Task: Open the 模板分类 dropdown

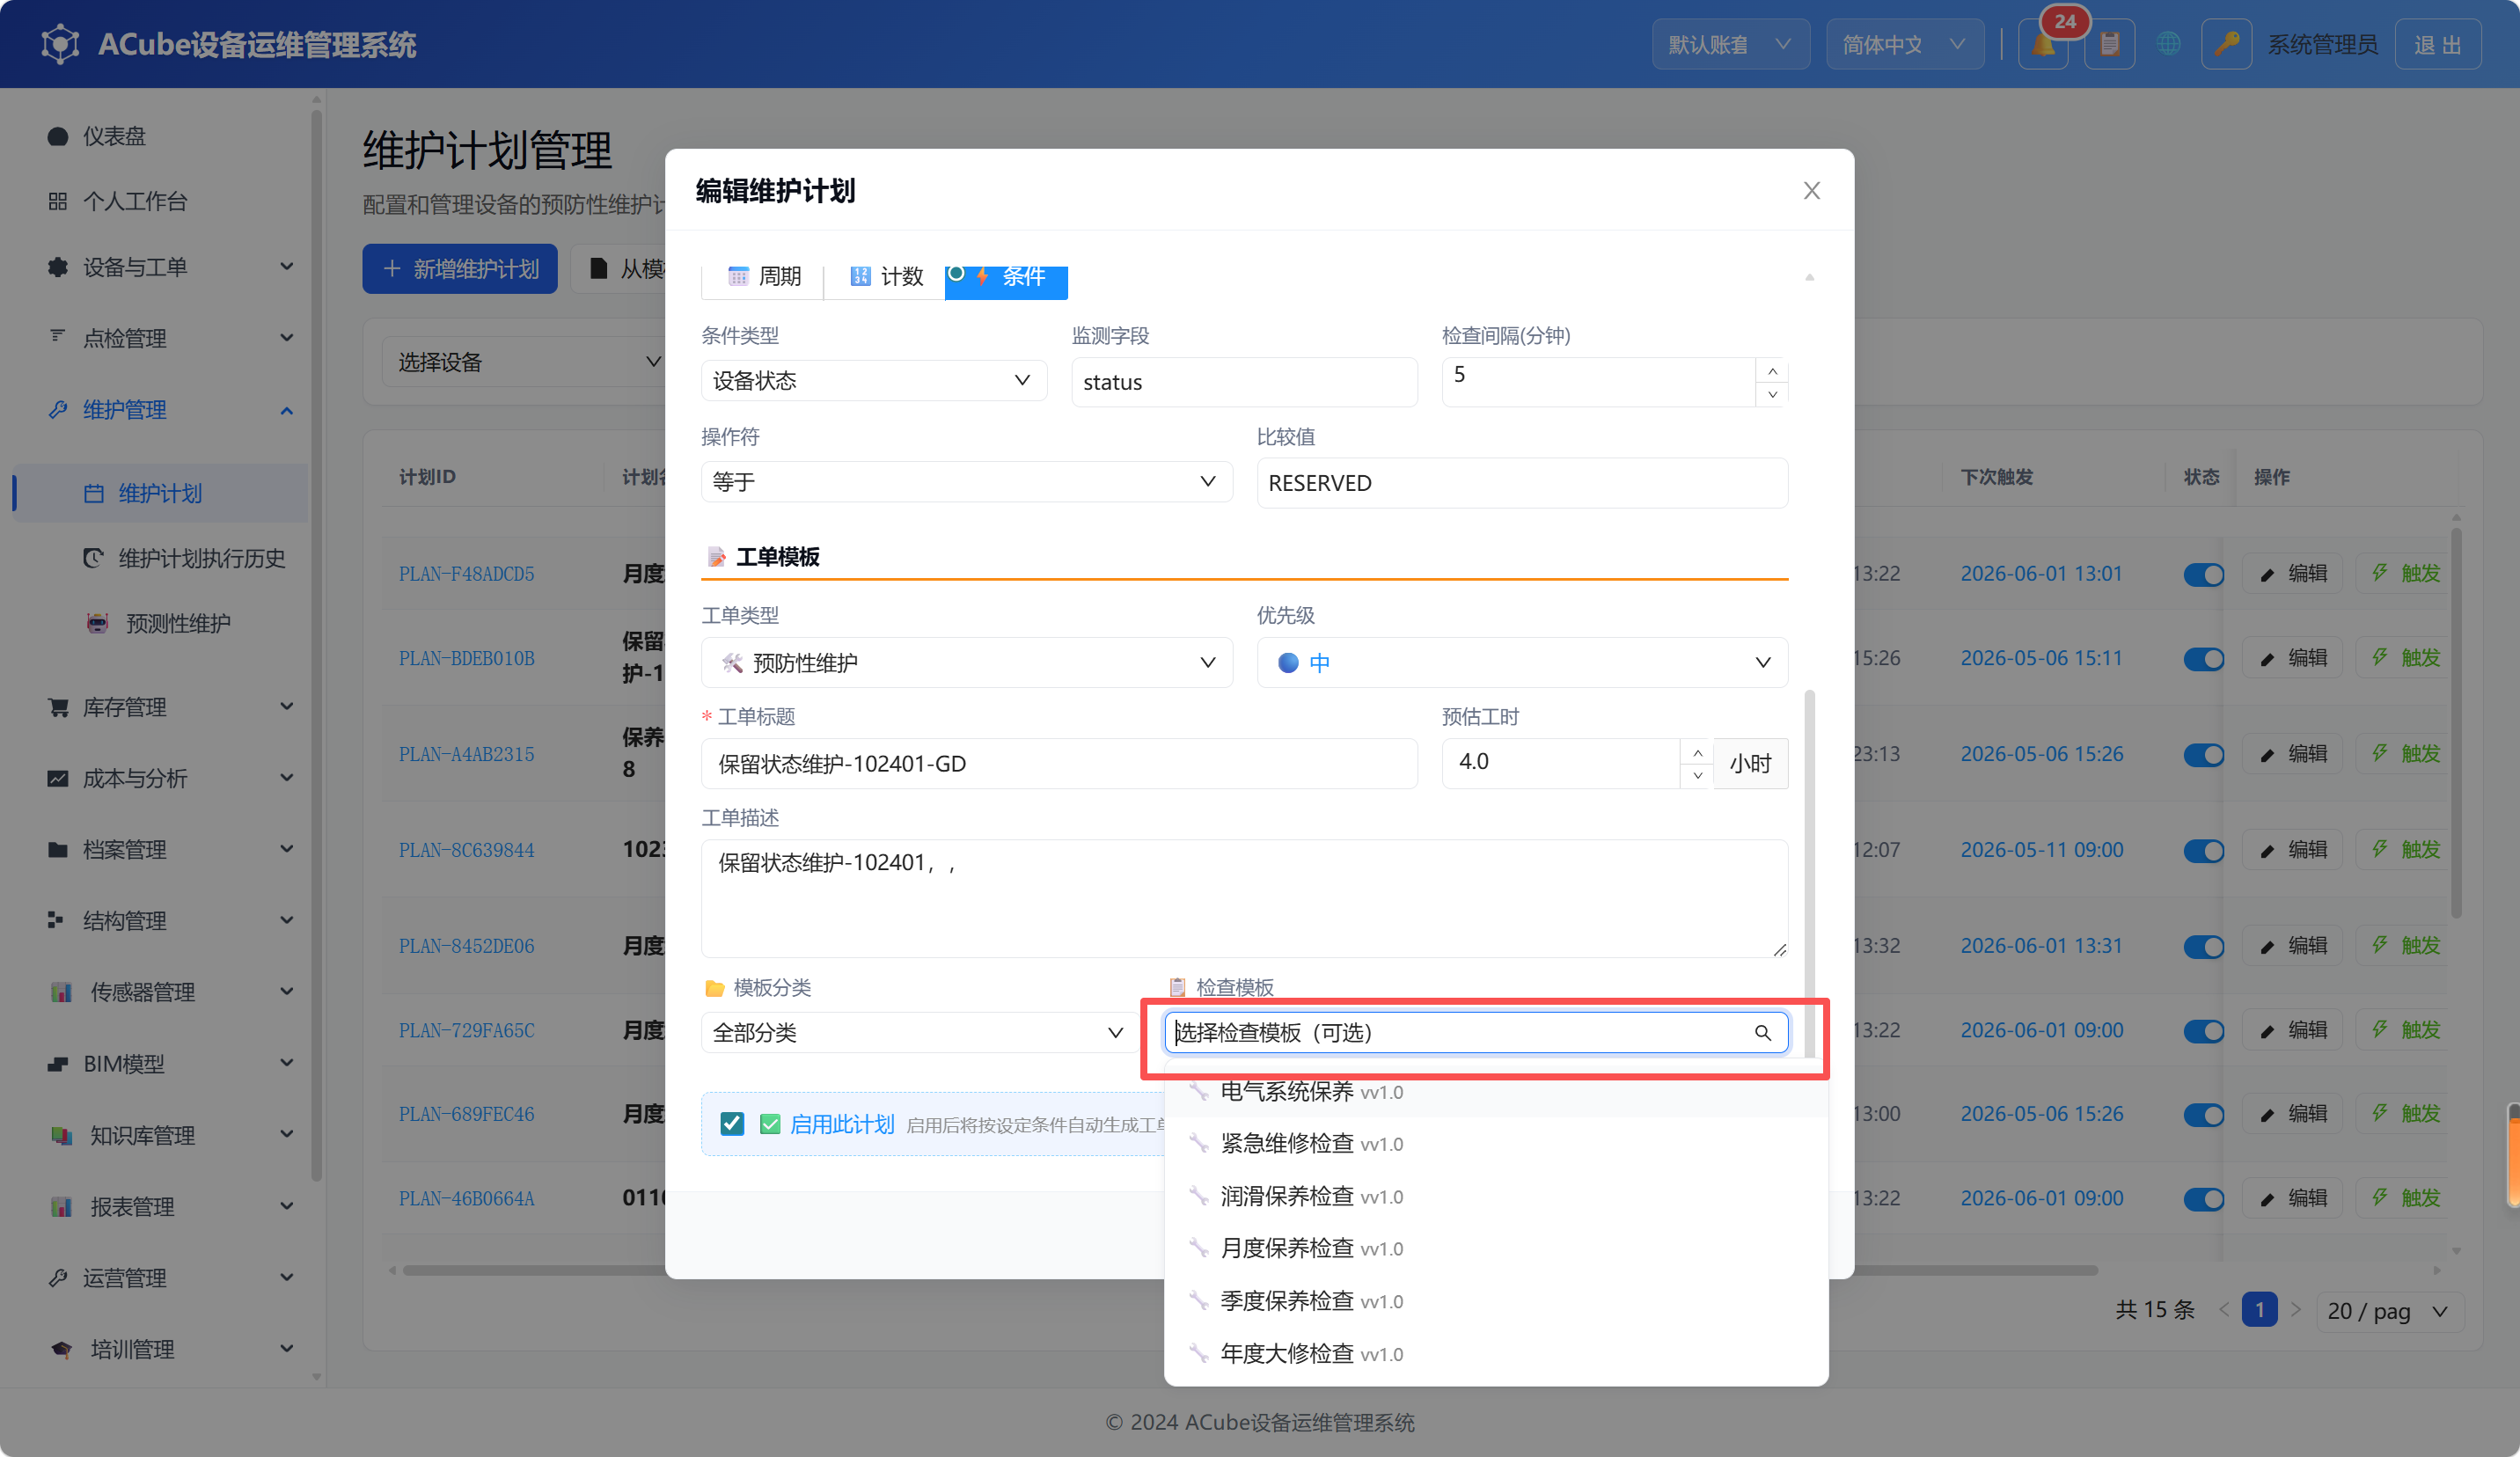Action: coord(920,1033)
